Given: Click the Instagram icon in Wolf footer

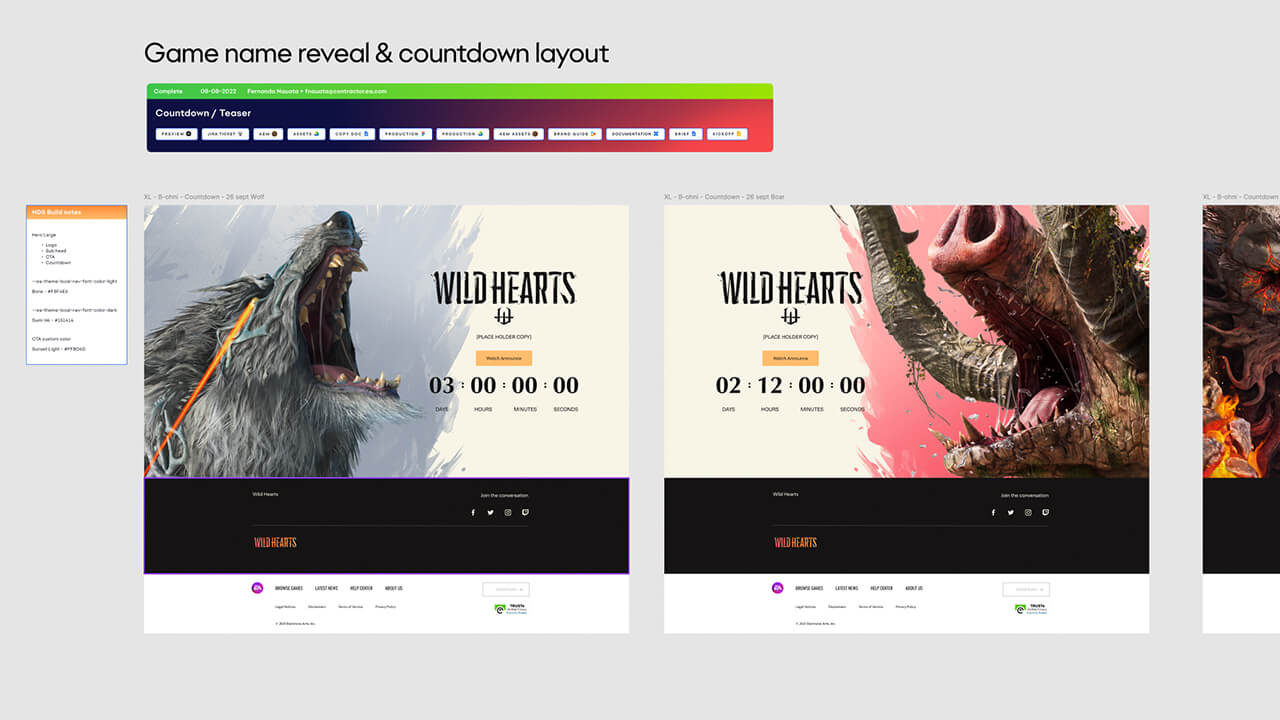Looking at the screenshot, I should [x=508, y=512].
